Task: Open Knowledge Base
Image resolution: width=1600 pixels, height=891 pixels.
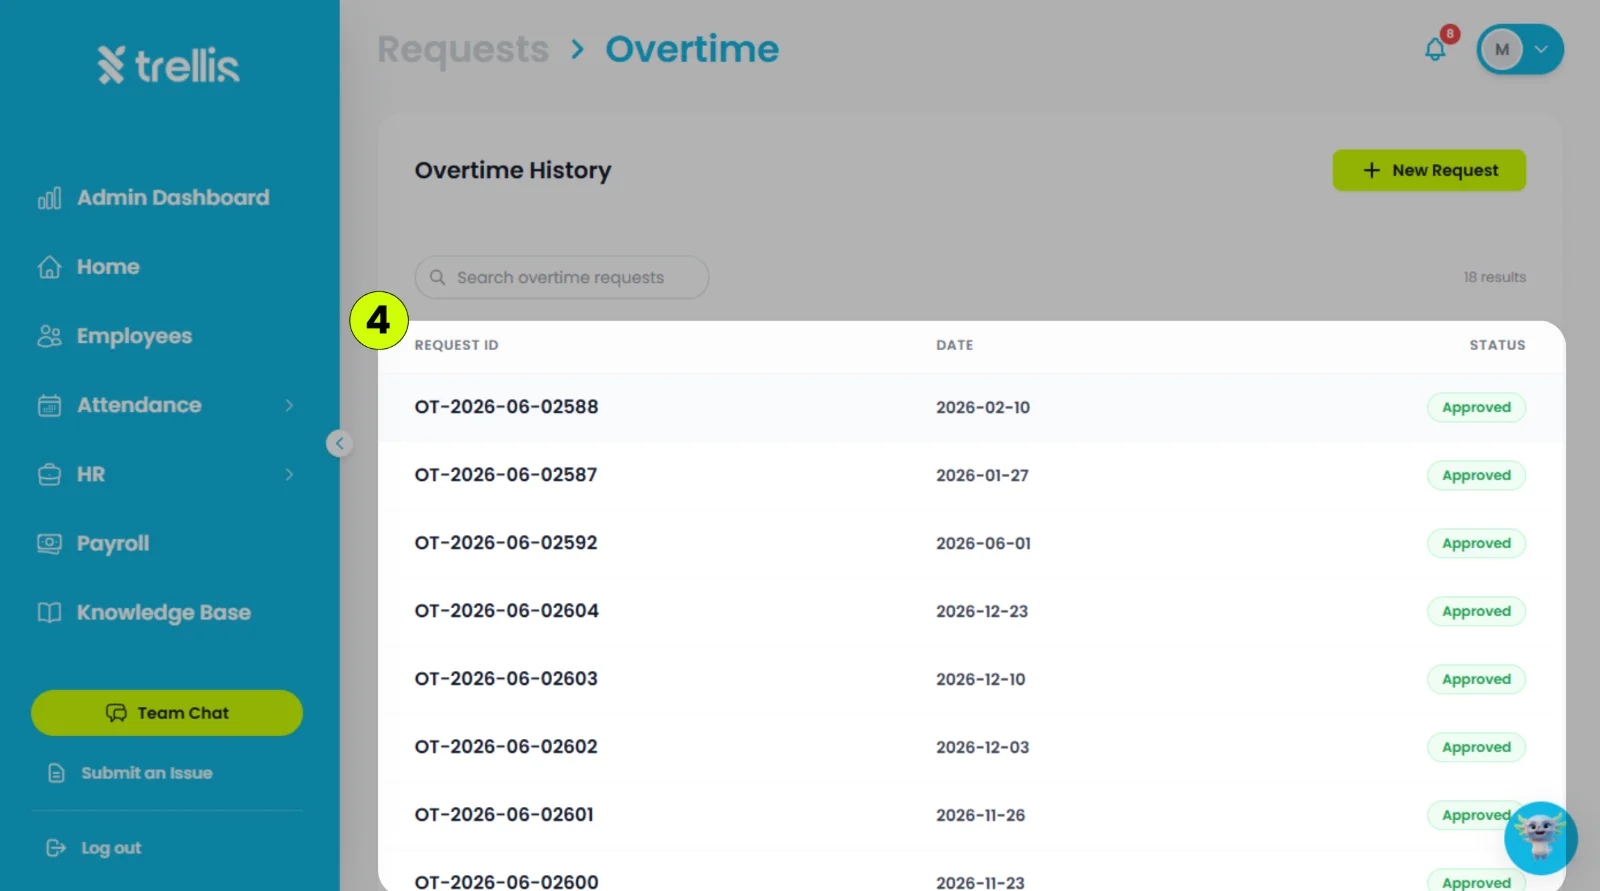Action: click(164, 612)
